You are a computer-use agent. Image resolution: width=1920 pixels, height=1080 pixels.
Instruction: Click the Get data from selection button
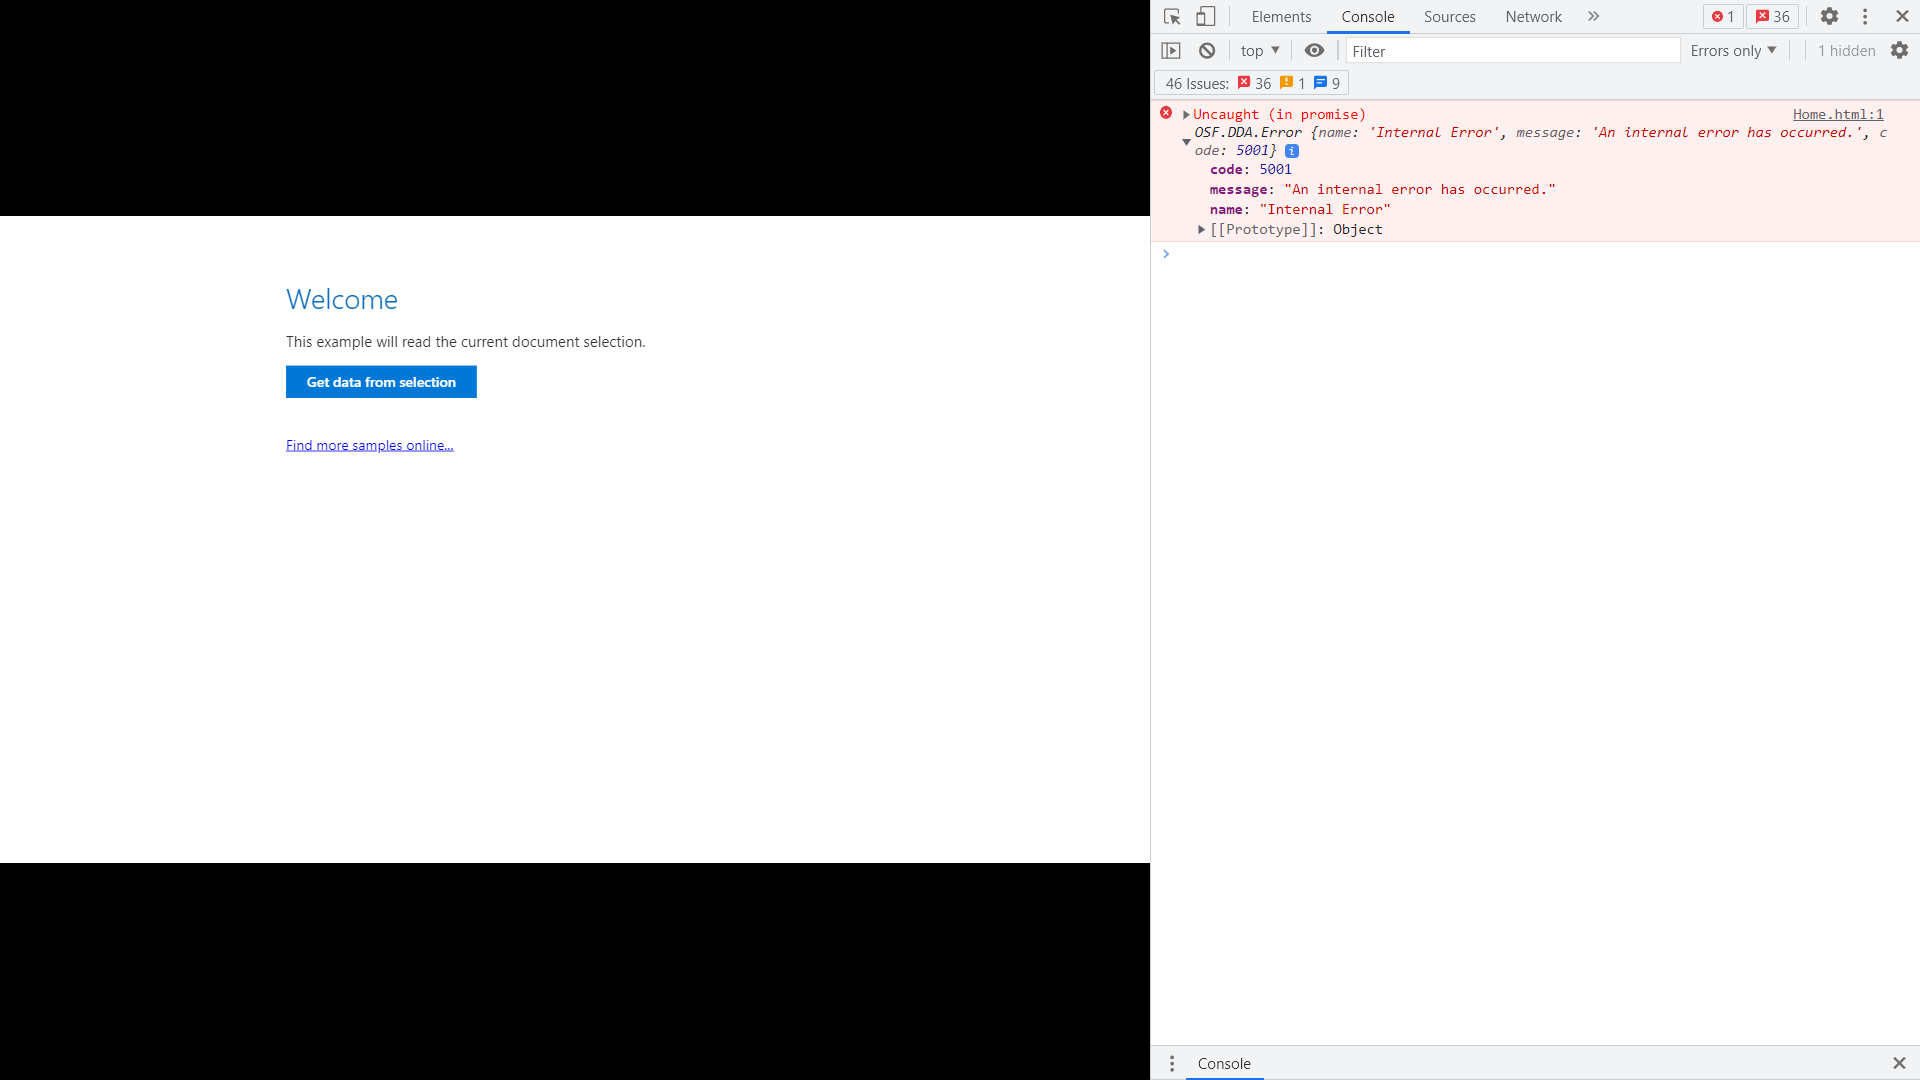[381, 382]
